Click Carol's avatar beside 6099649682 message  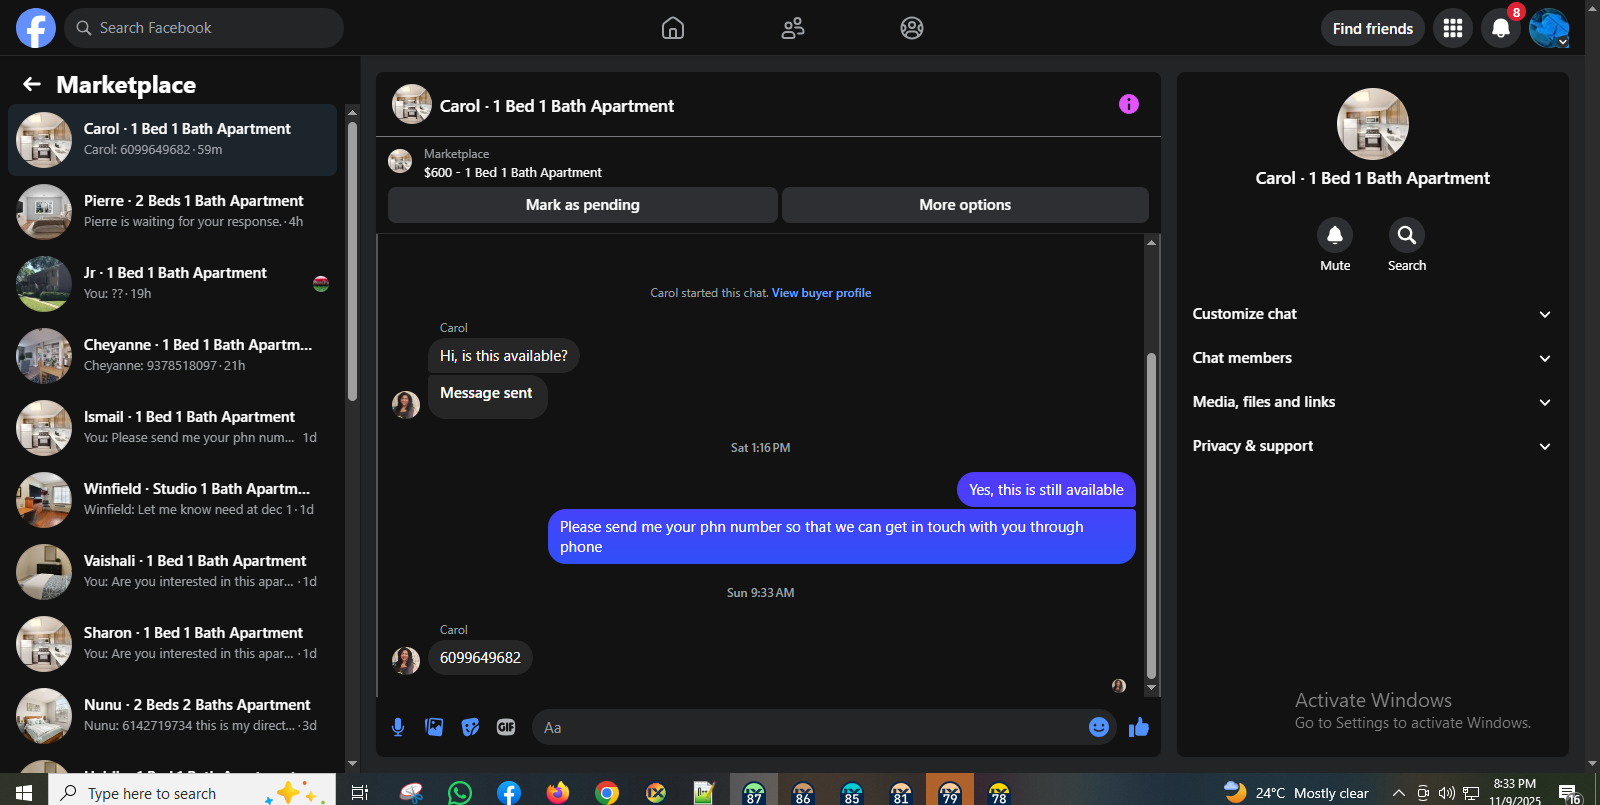(406, 660)
